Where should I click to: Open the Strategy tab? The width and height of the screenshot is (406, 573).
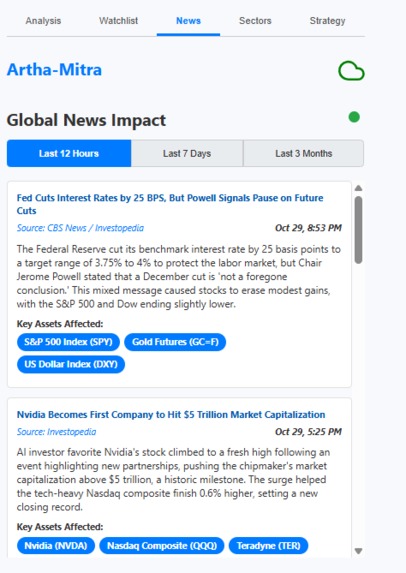[327, 21]
